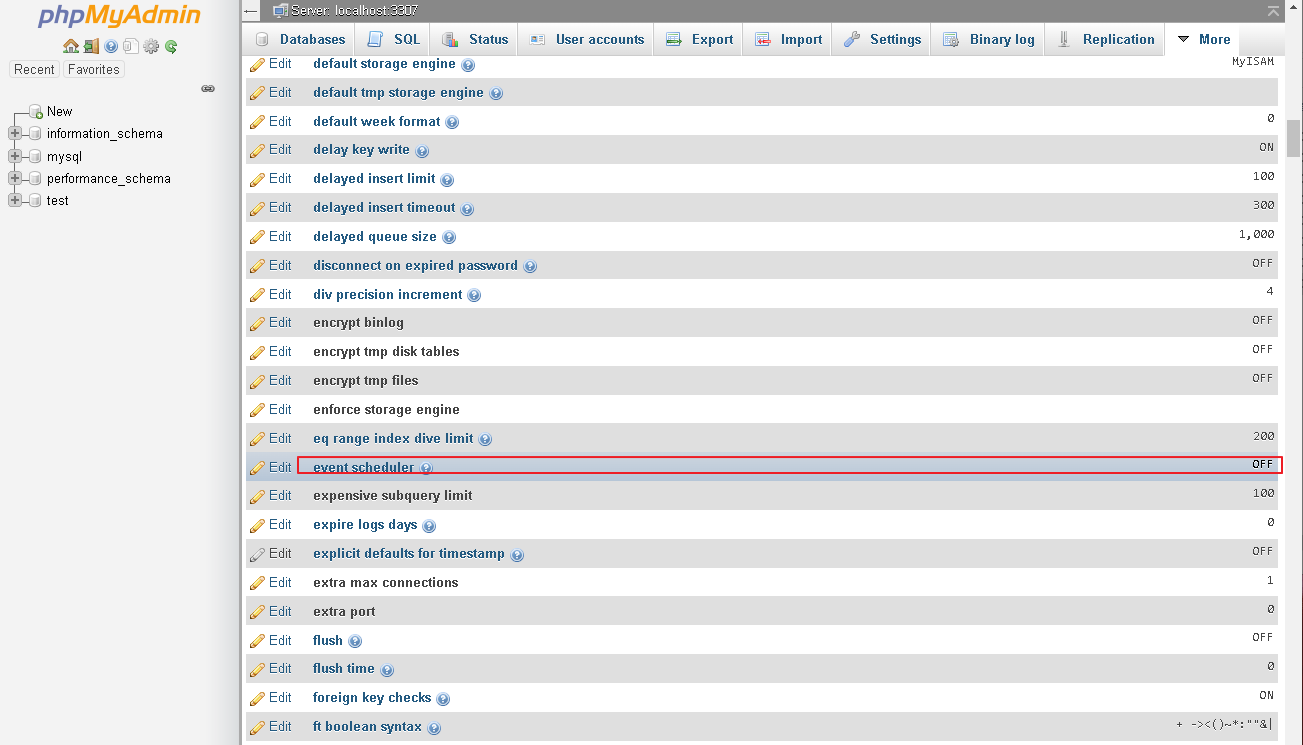1303x745 pixels.
Task: Click Edit for delay key write
Action: click(270, 149)
